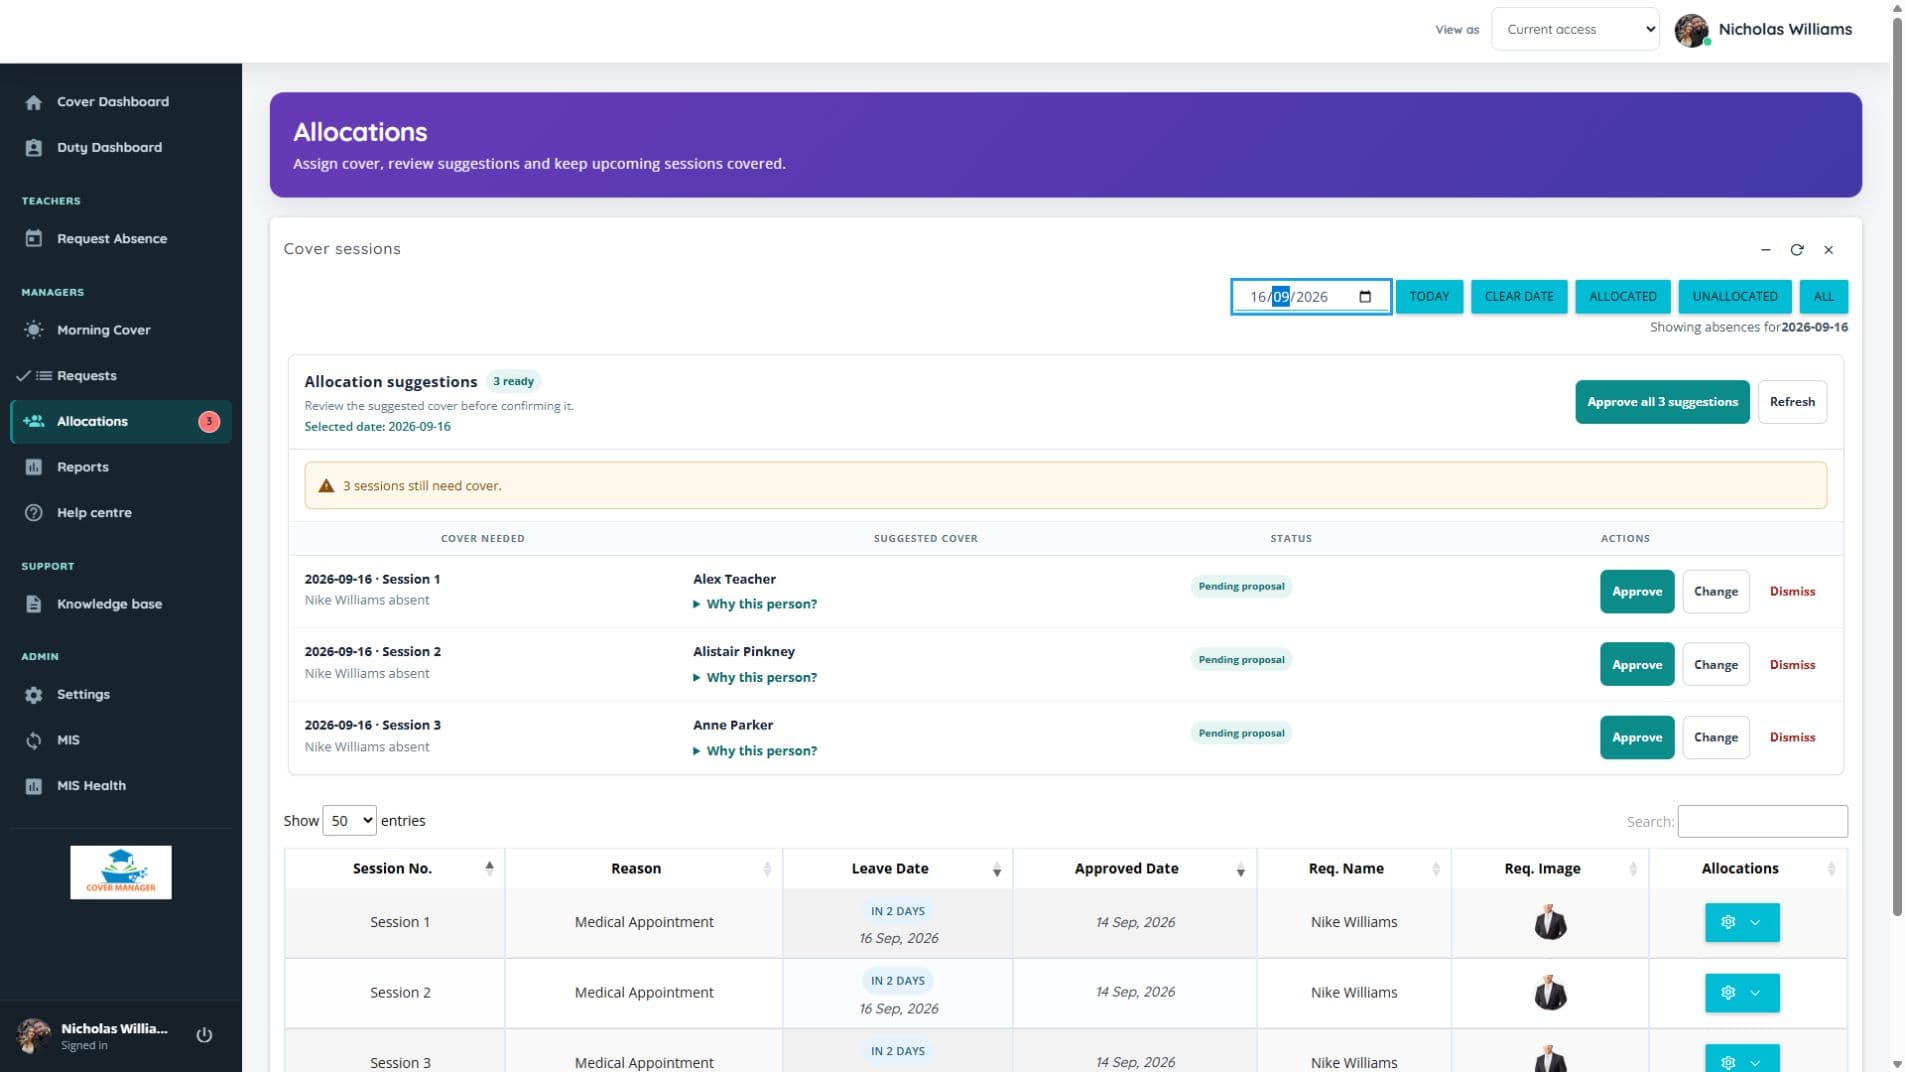The height and width of the screenshot is (1072, 1905).
Task: Click the TODAY date button
Action: tap(1428, 297)
